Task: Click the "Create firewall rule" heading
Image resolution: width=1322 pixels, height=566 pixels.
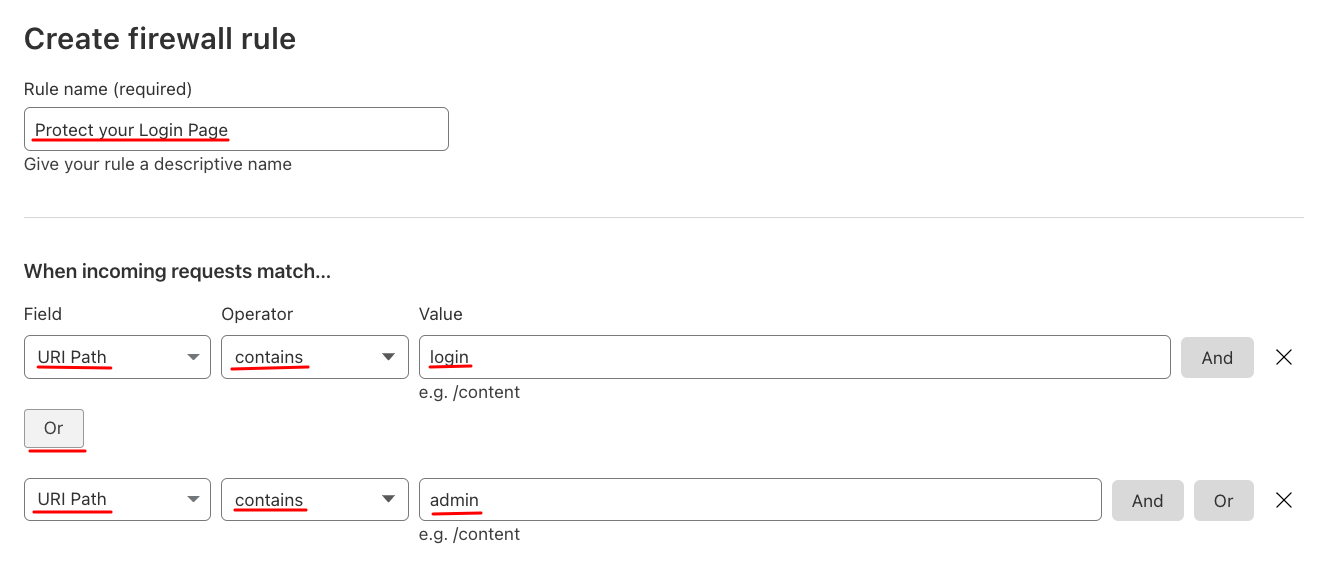Action: pyautogui.click(x=160, y=39)
